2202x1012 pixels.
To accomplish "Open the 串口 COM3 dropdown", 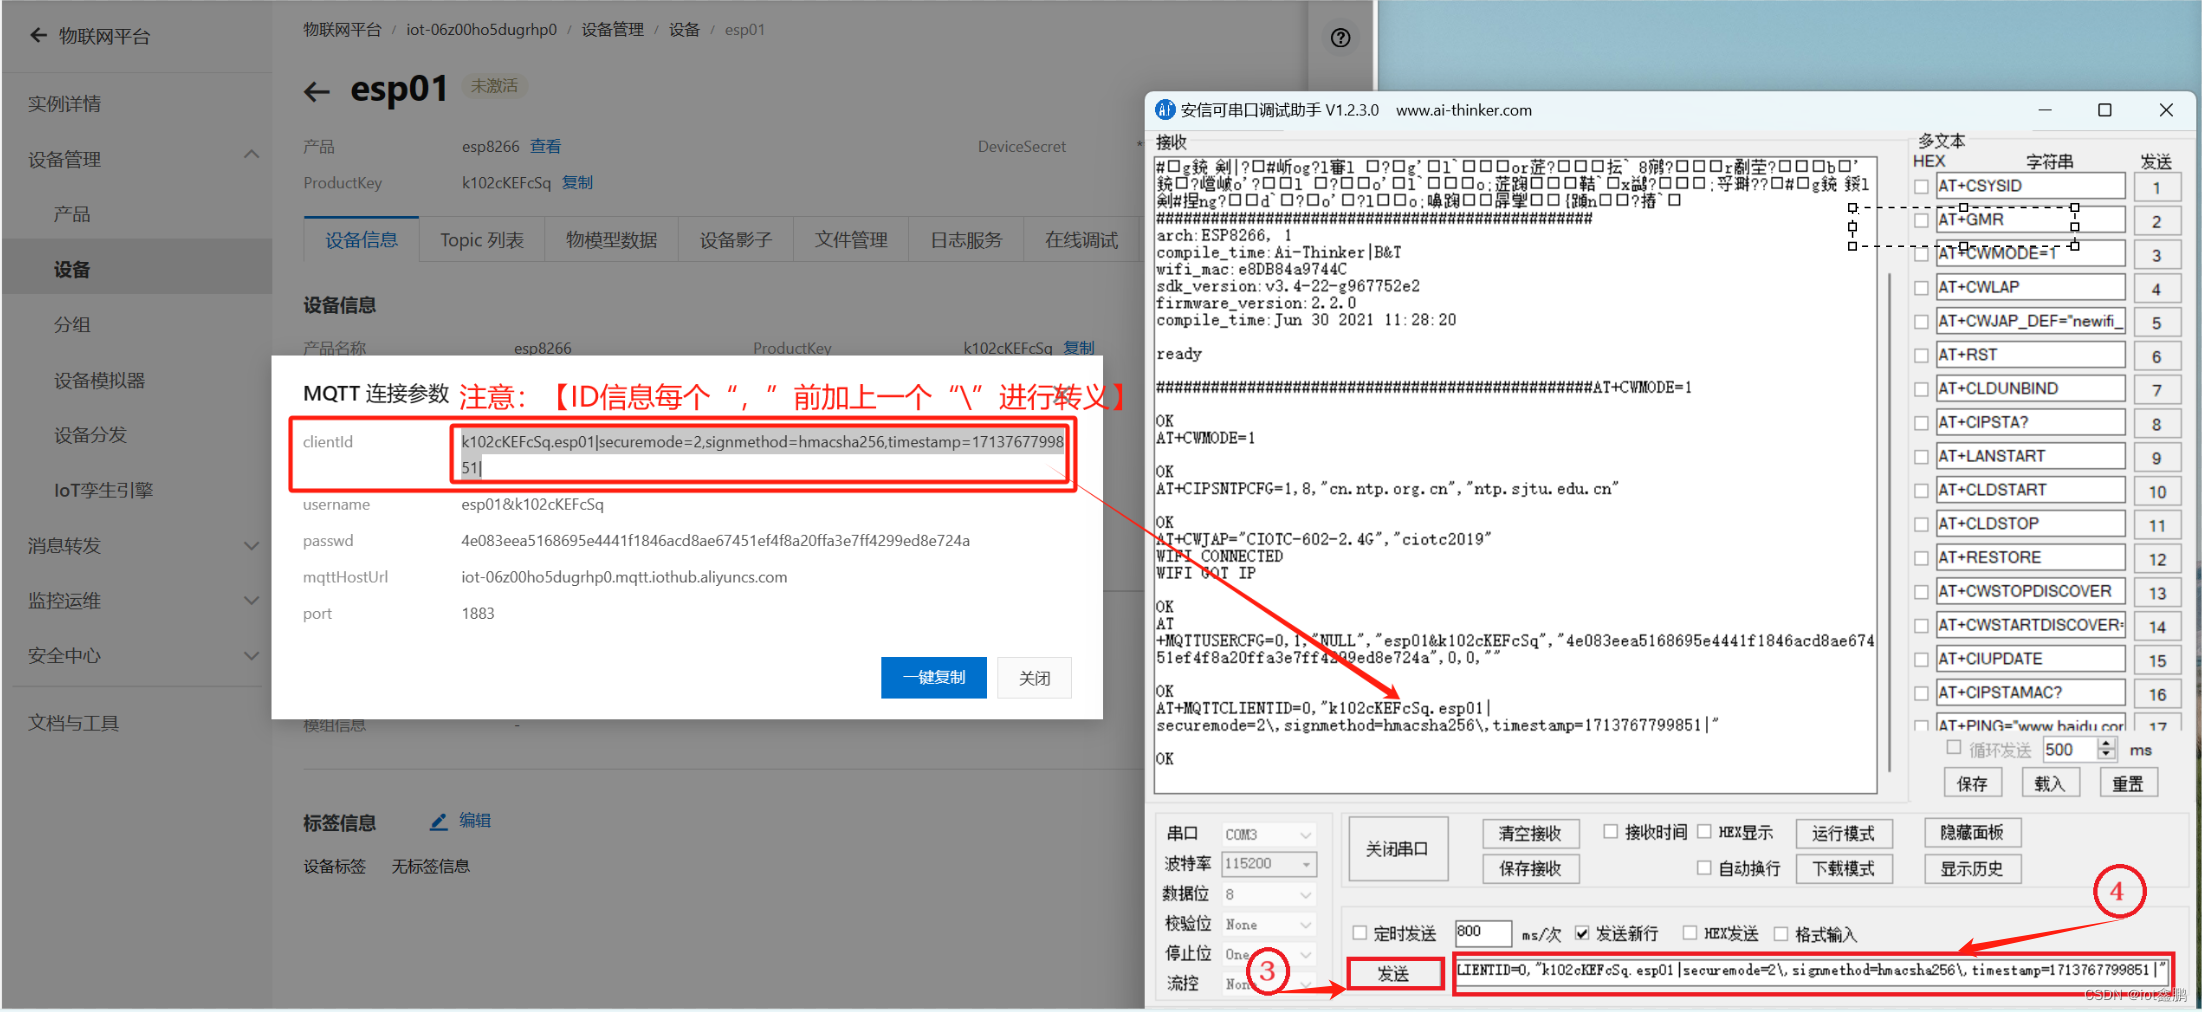I will [x=1268, y=834].
